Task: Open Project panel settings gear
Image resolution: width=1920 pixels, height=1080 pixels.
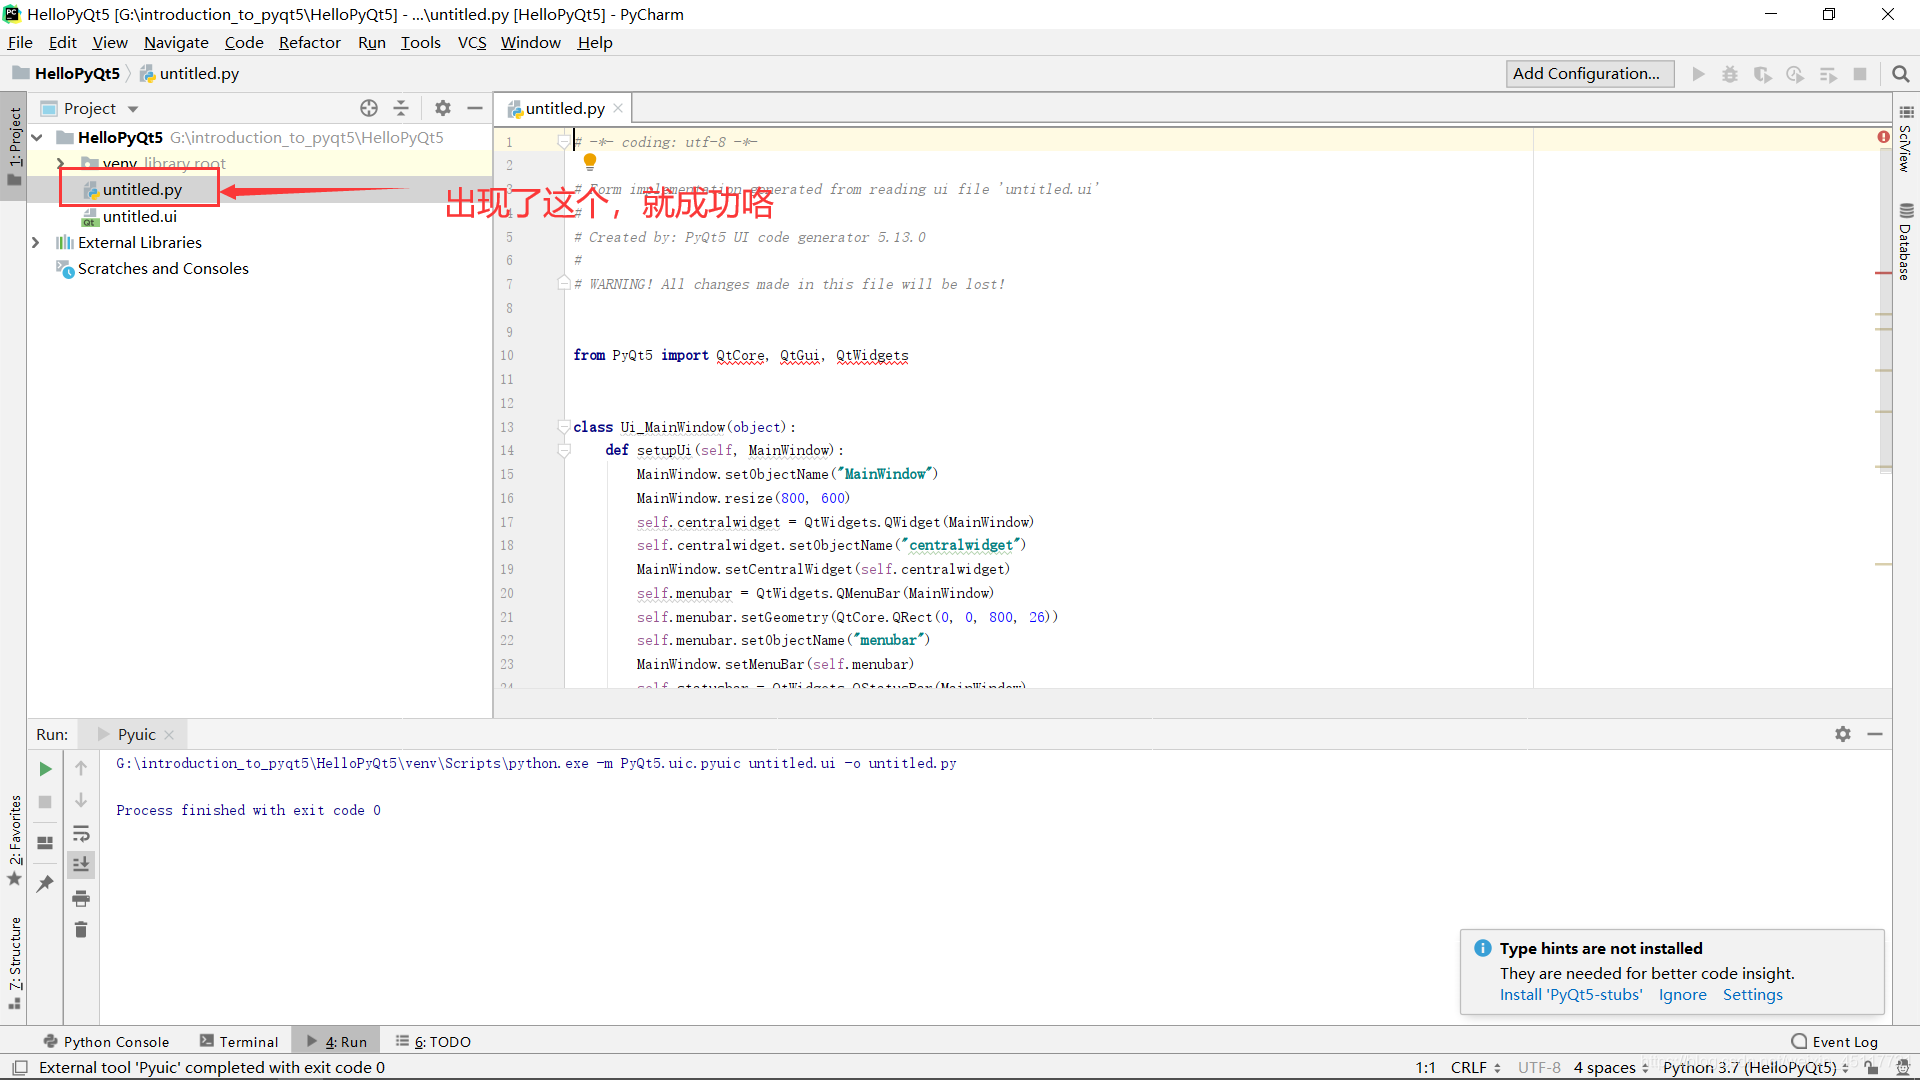Action: click(x=443, y=108)
